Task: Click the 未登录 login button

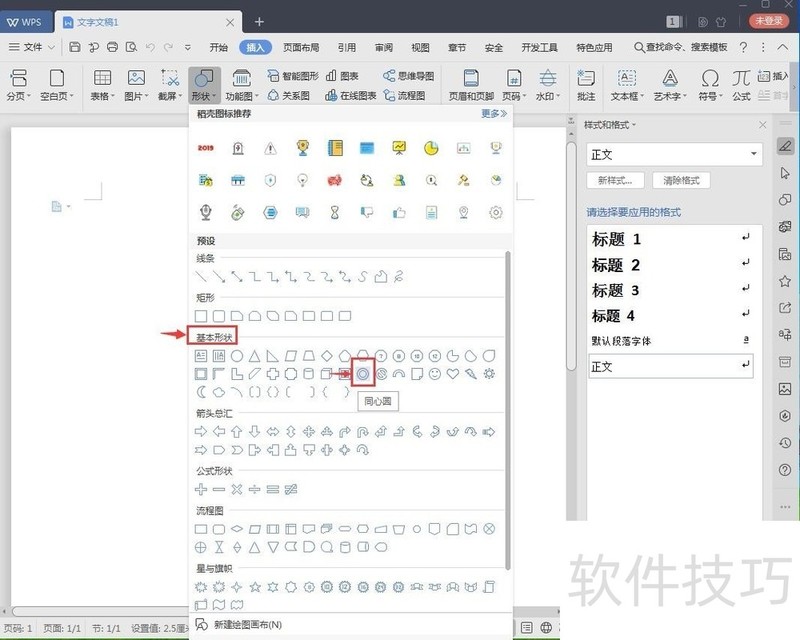Action: (768, 20)
